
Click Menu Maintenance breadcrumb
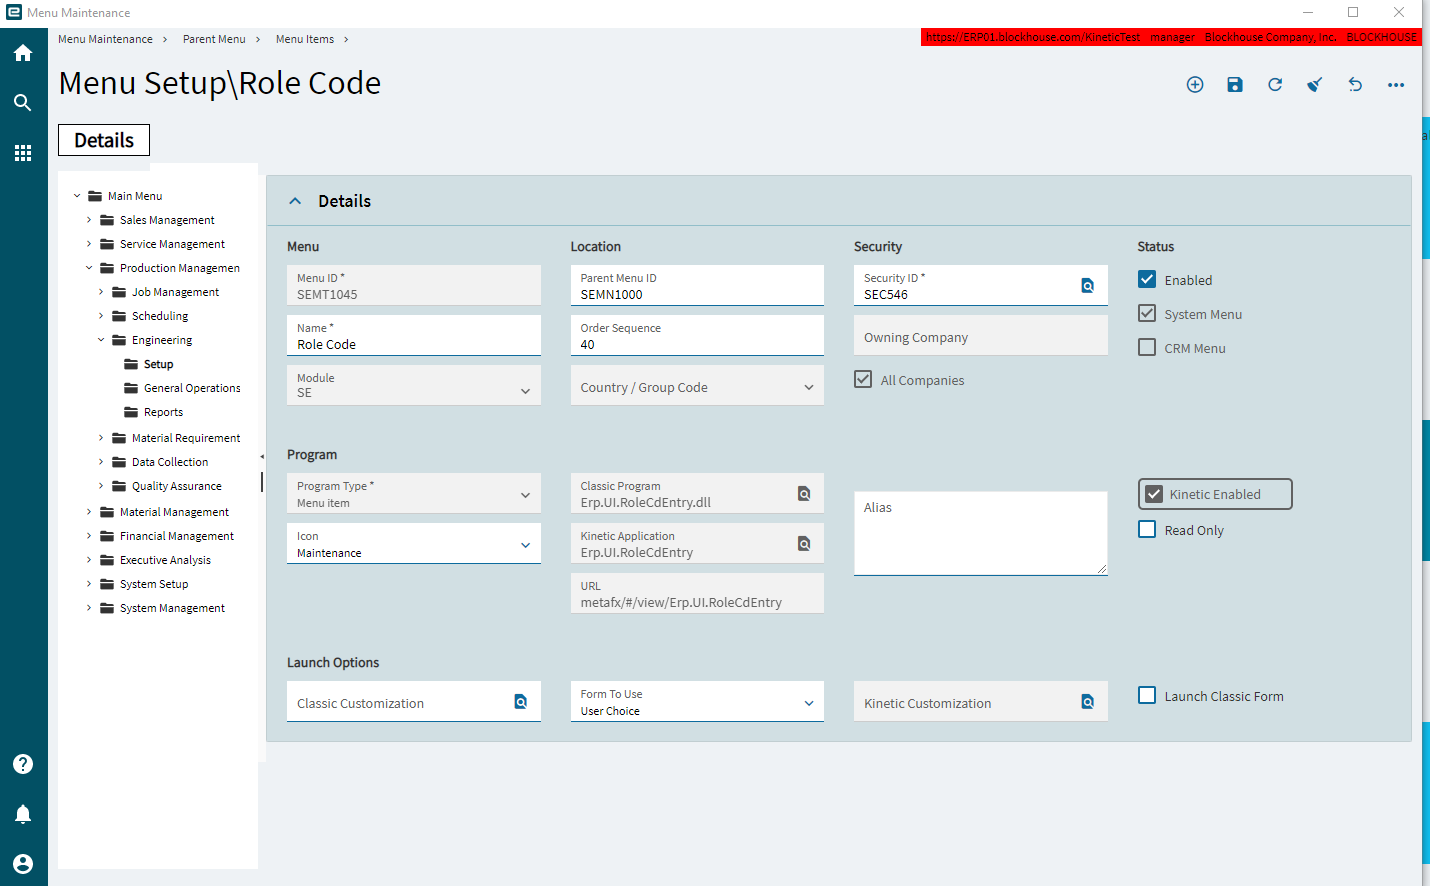[x=105, y=39]
